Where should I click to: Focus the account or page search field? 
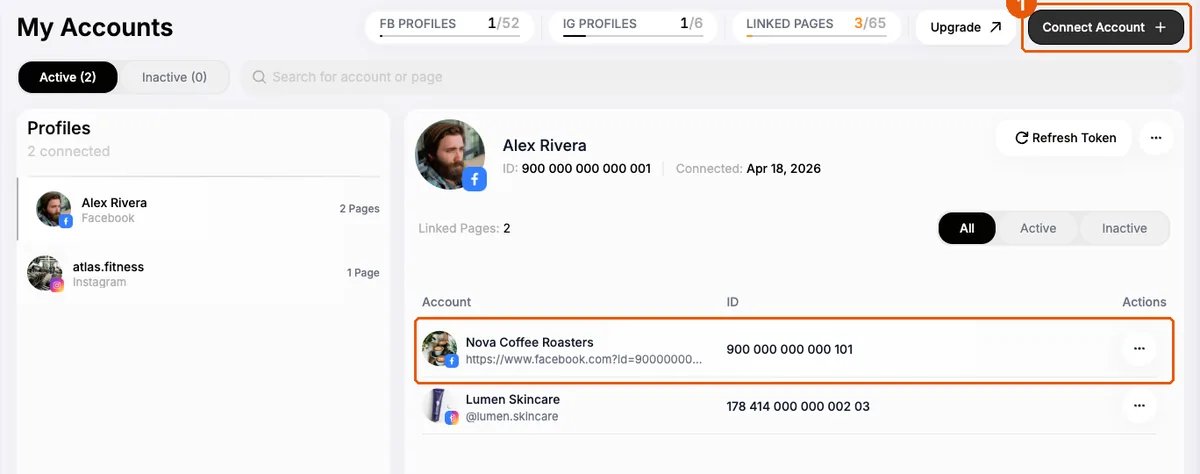pos(712,77)
